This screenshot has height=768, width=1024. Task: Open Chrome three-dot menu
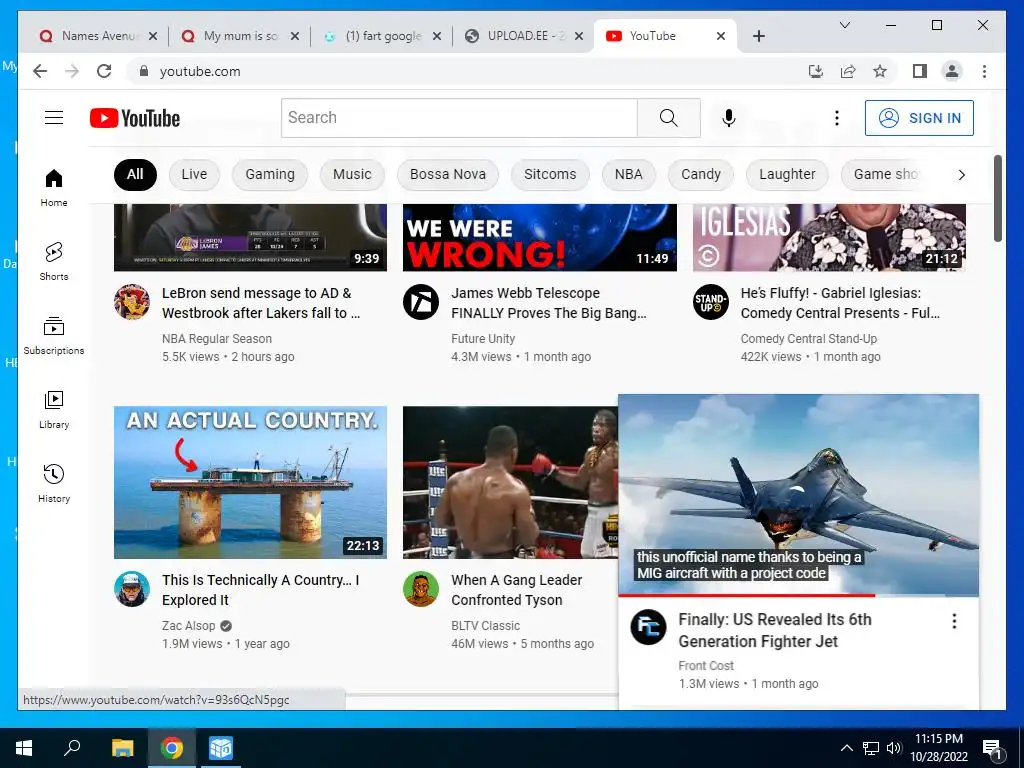[x=984, y=71]
